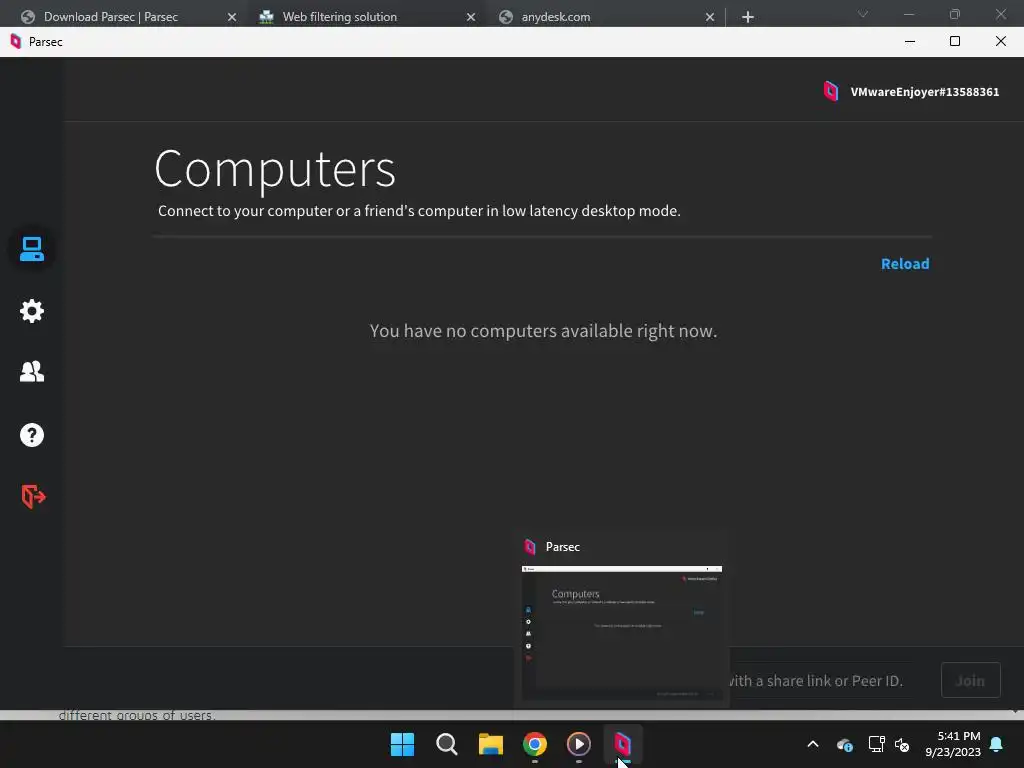Click the Parsec logo in the title bar
The height and width of the screenshot is (768, 1024).
[x=16, y=42]
